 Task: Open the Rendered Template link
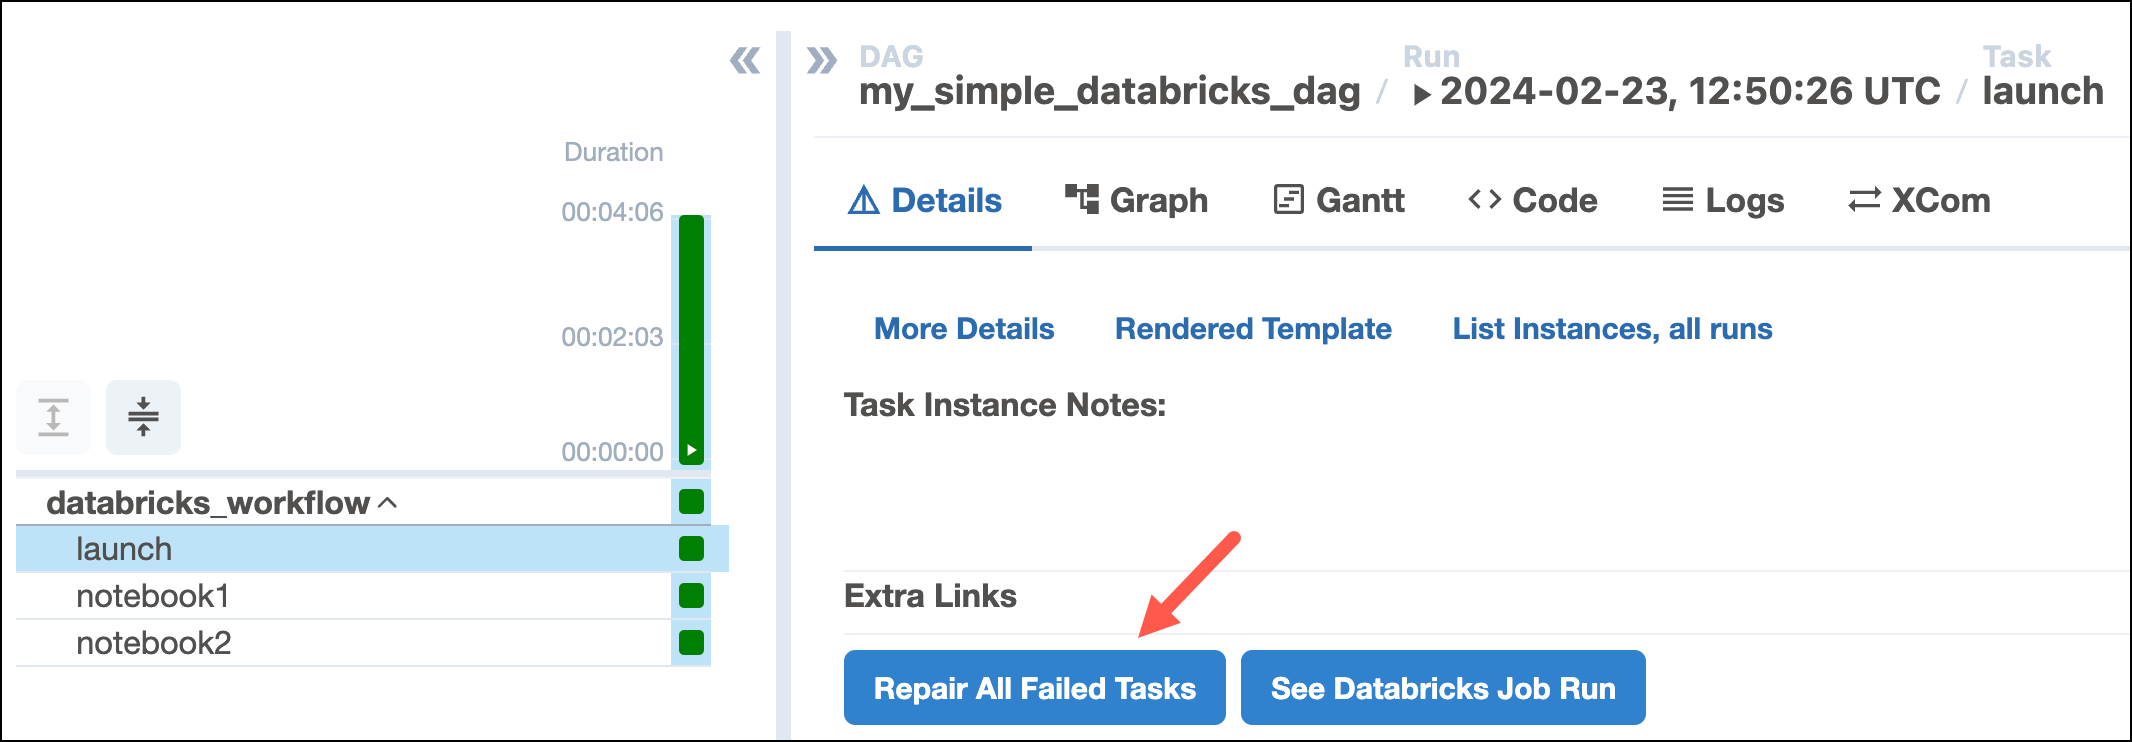1252,328
